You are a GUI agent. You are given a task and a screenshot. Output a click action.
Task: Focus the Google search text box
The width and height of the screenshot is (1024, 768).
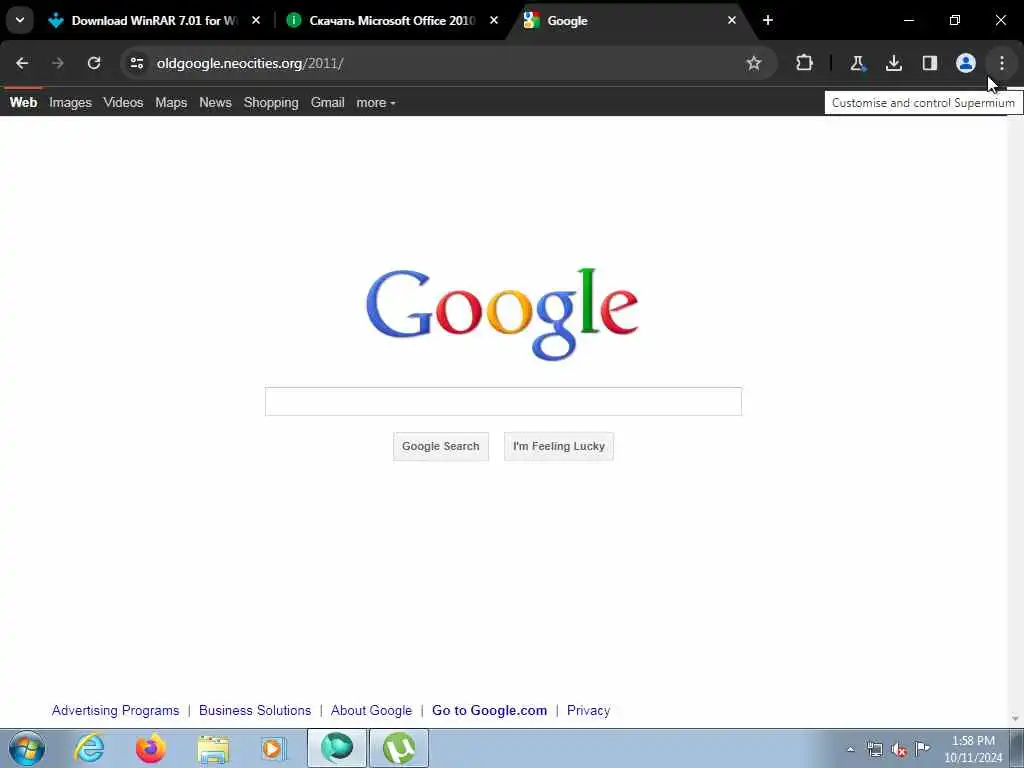point(503,401)
